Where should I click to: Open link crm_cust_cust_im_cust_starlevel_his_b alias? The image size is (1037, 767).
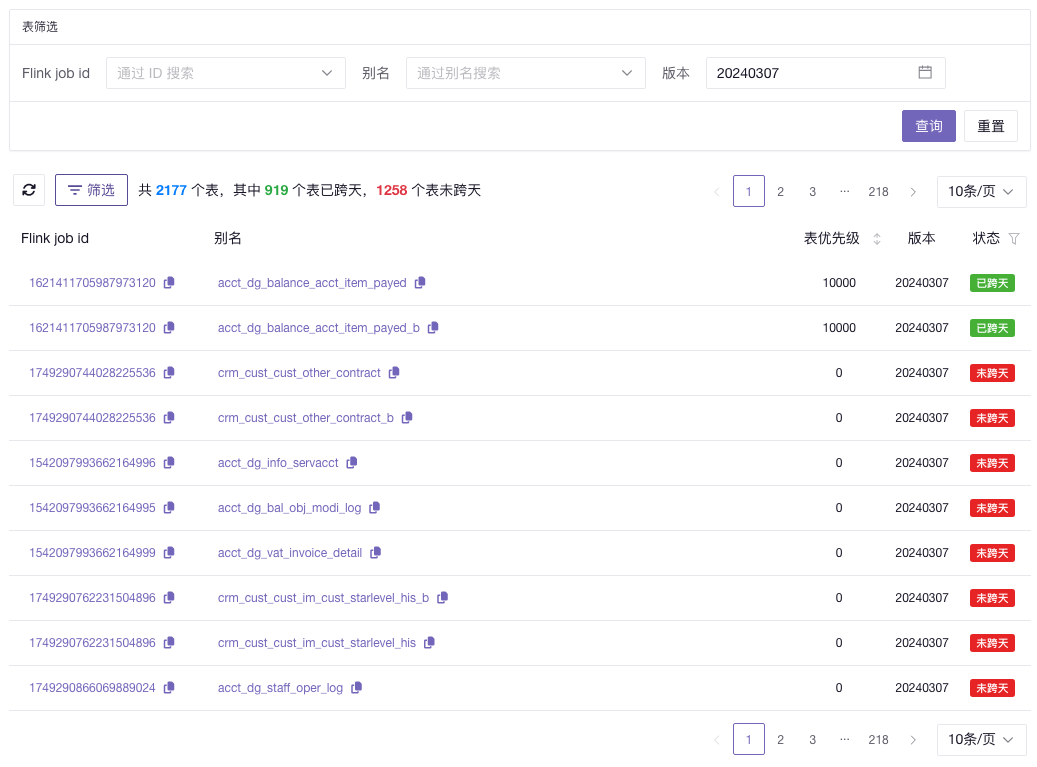(x=323, y=598)
